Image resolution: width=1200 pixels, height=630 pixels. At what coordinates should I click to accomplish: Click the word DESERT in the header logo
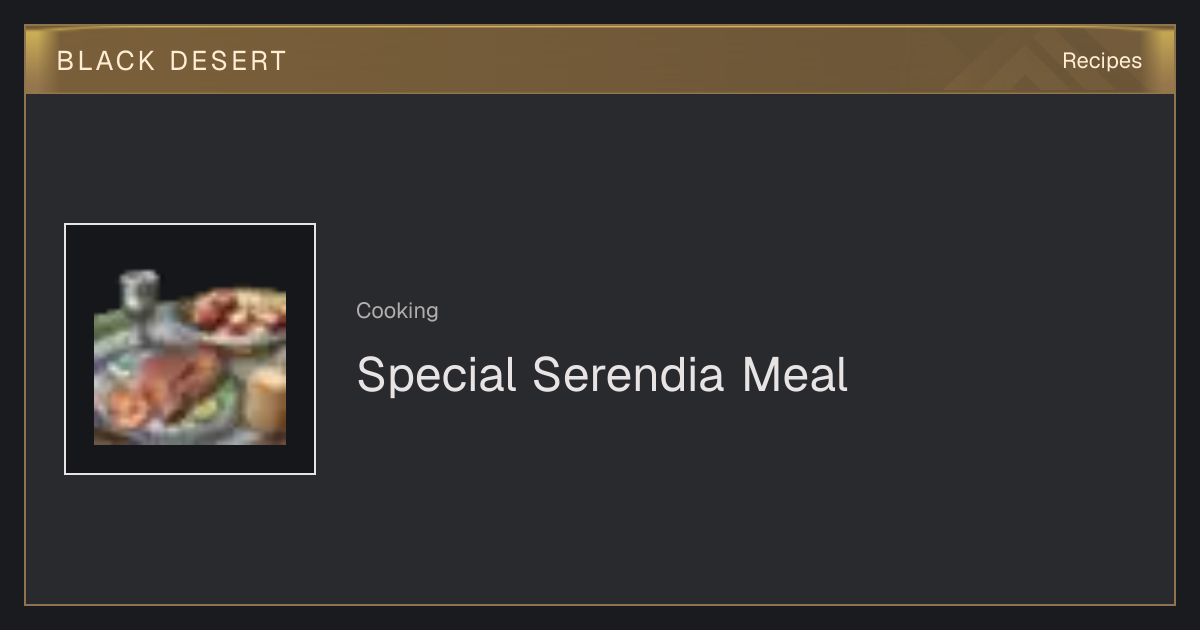[228, 61]
